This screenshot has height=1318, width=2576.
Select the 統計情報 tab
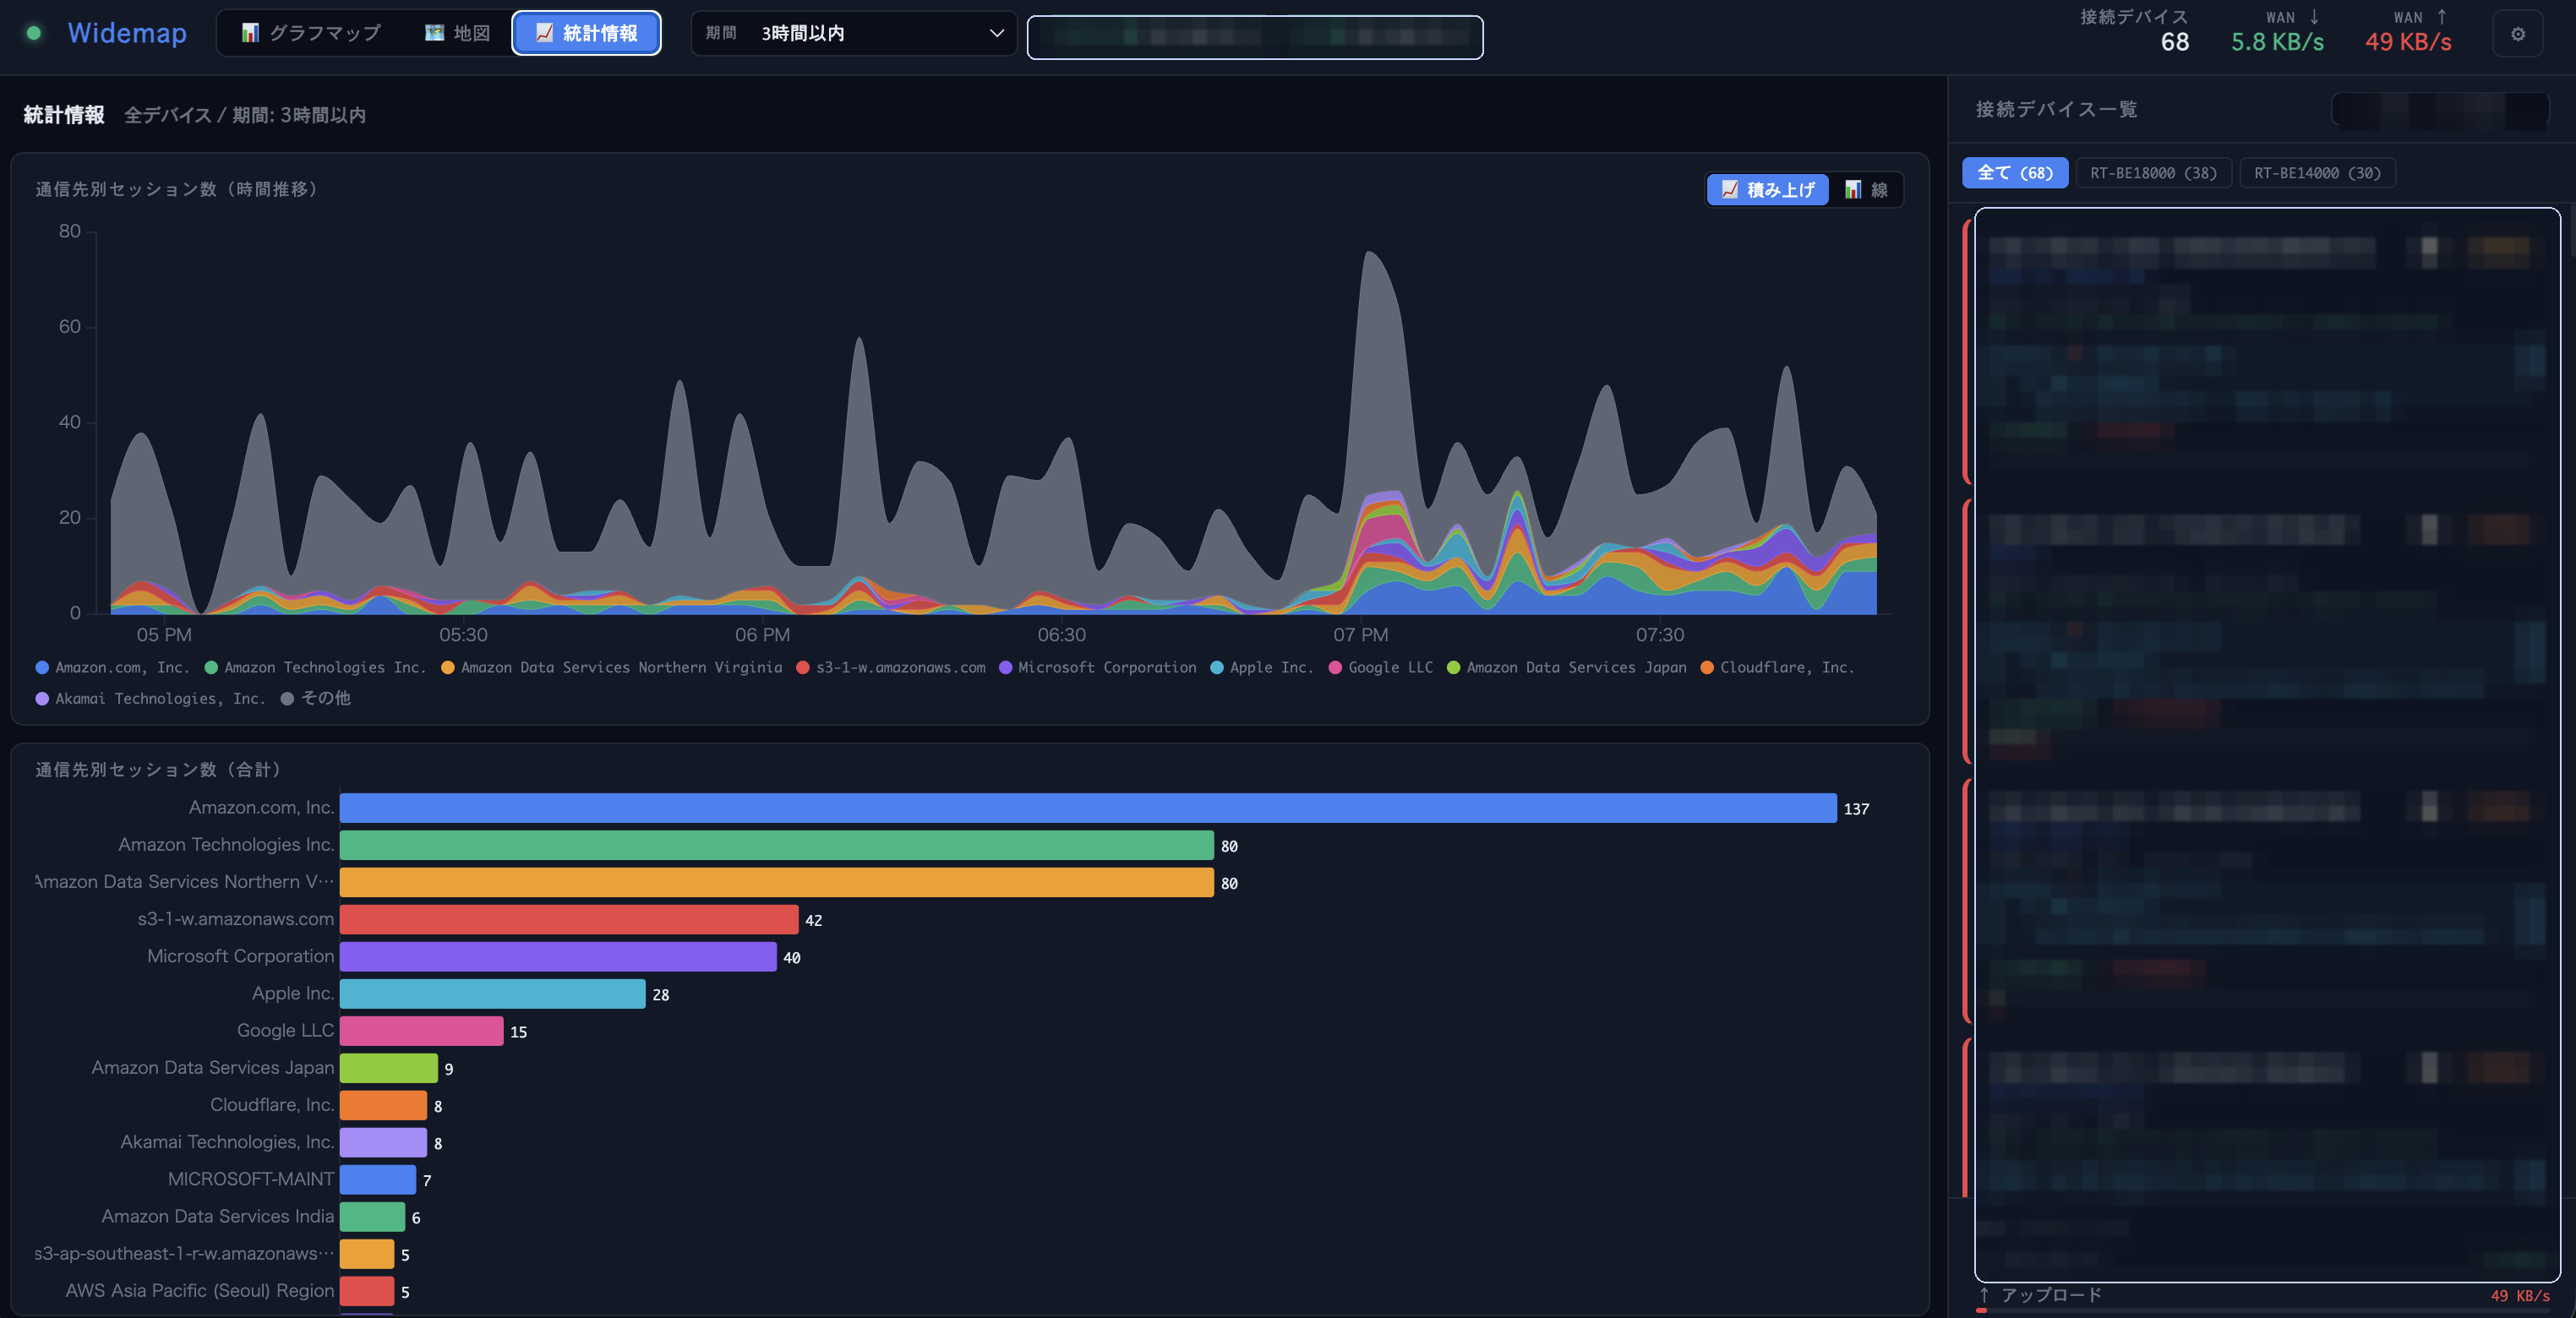586,33
